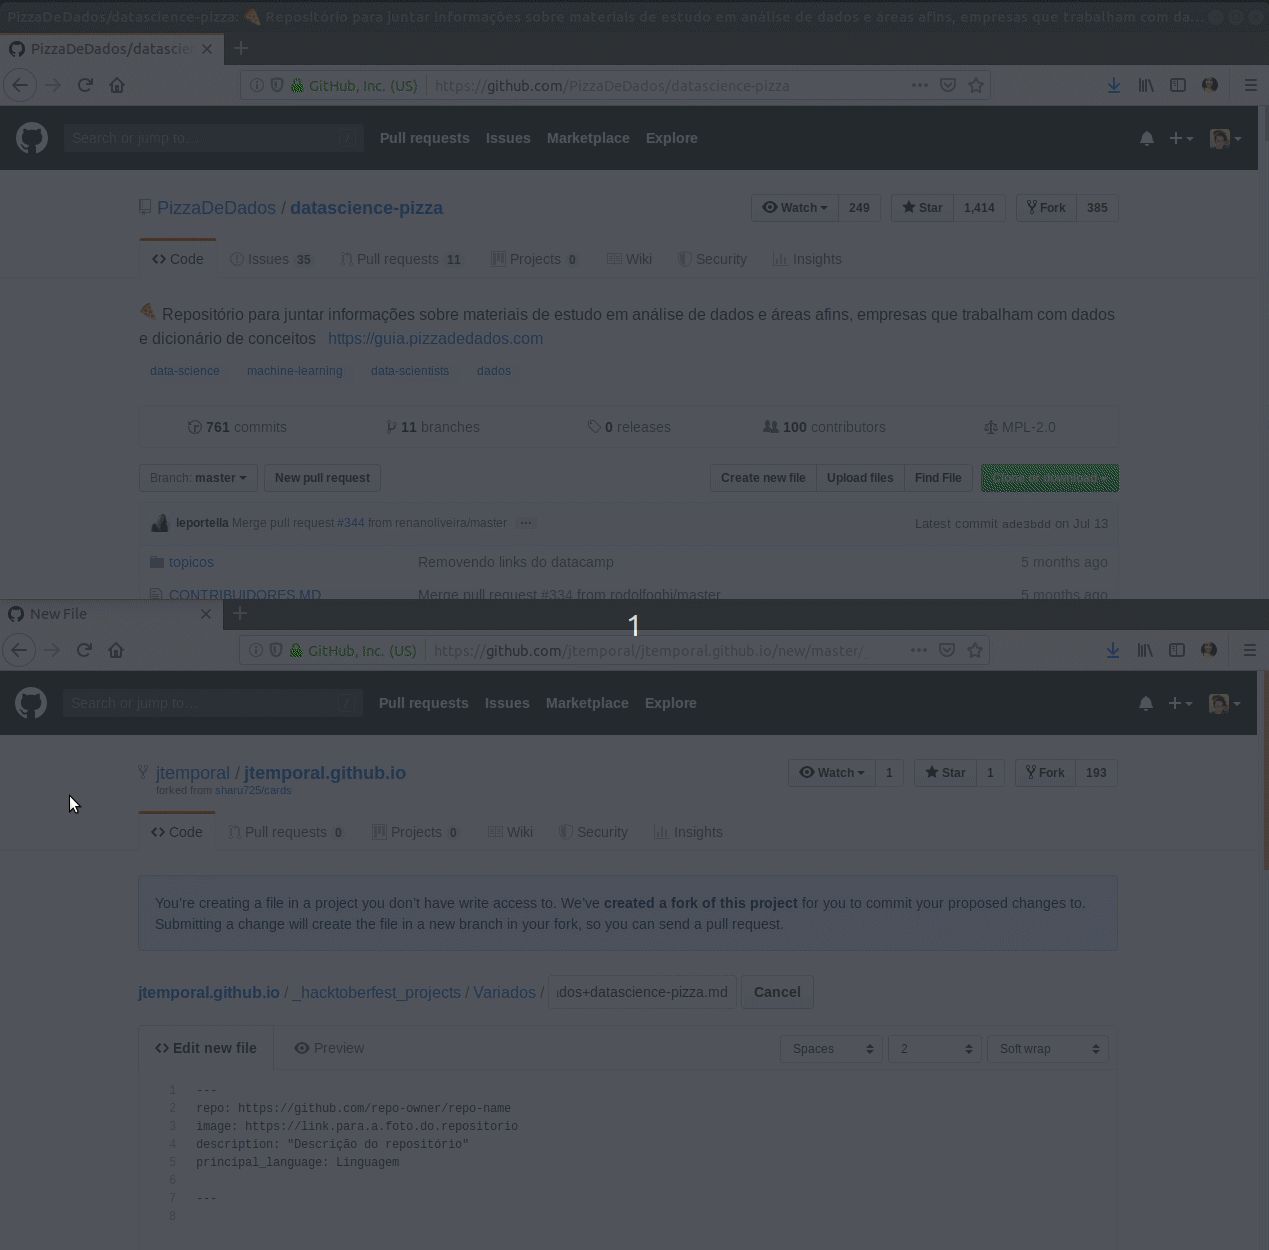
Task: Switch to Preview tab in editor
Action: click(x=329, y=1048)
